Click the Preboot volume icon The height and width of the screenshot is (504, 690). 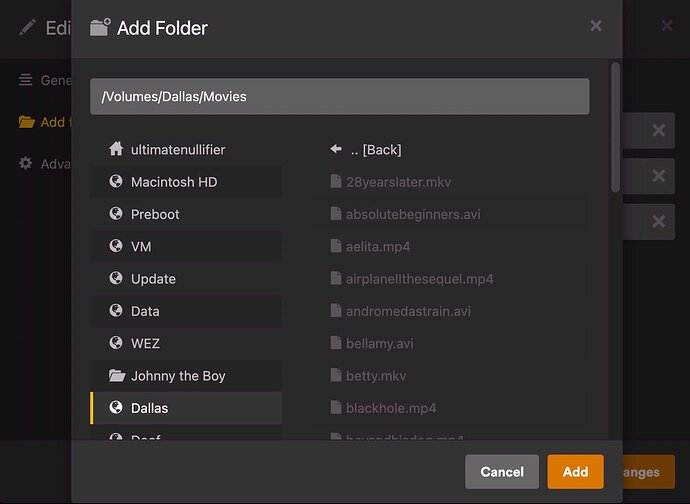point(116,213)
